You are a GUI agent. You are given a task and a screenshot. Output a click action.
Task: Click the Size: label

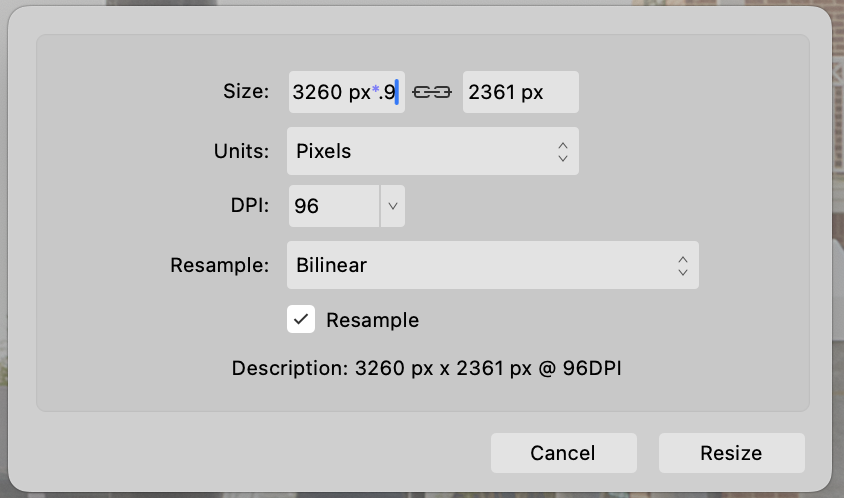[x=246, y=92]
